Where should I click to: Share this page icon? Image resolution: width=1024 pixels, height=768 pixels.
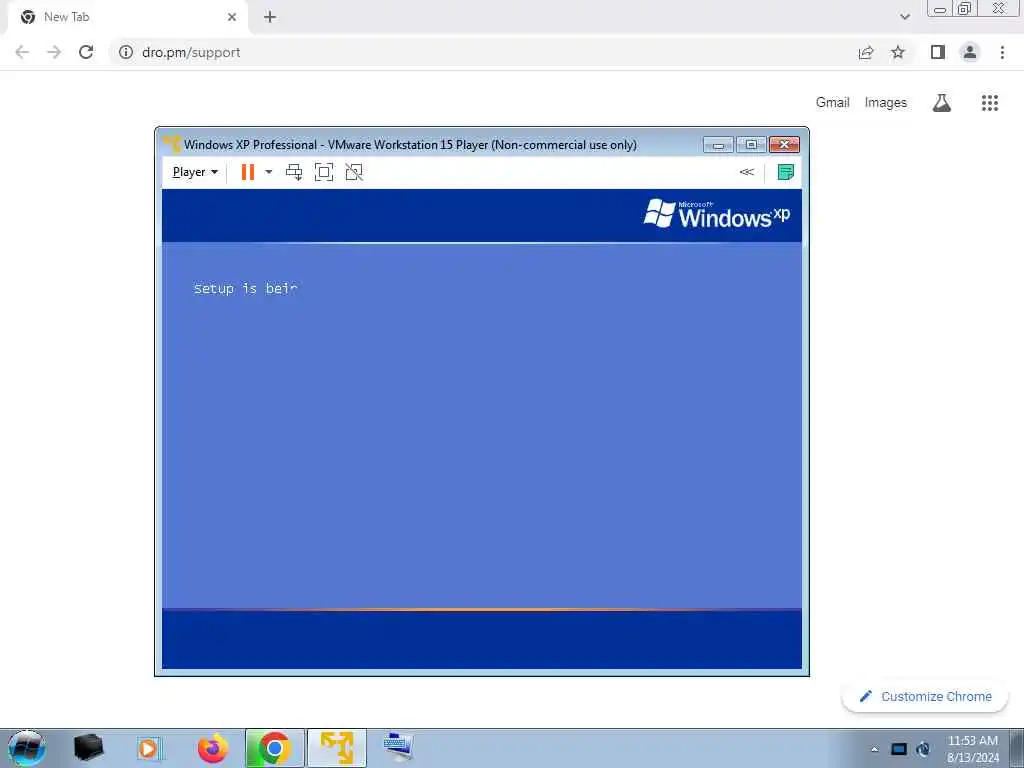point(866,52)
